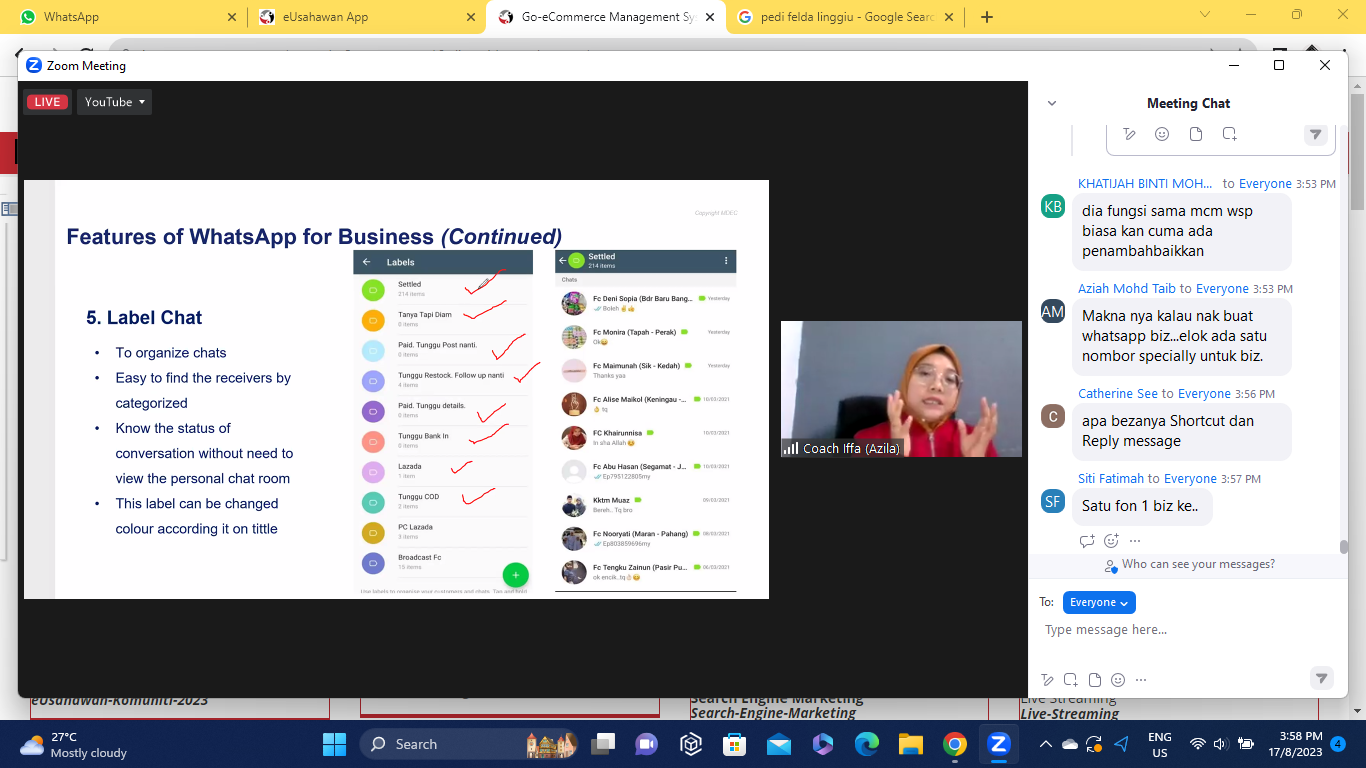Open Google Chrome from the taskbar
Viewport: 1366px width, 768px height.
pyautogui.click(x=954, y=744)
